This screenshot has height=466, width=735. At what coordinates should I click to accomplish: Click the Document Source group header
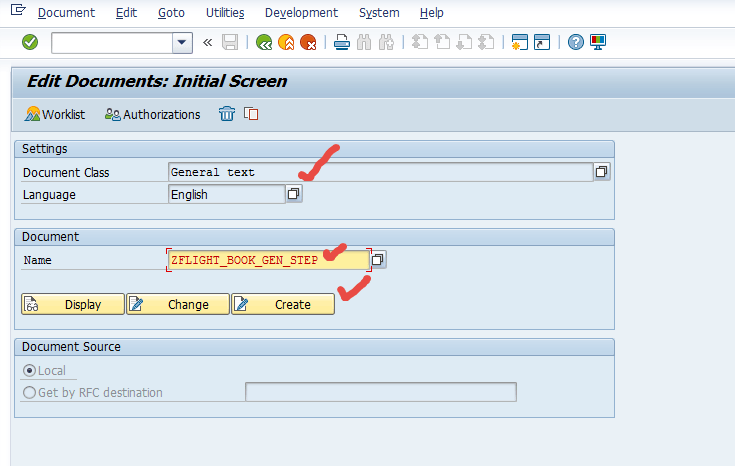314,347
